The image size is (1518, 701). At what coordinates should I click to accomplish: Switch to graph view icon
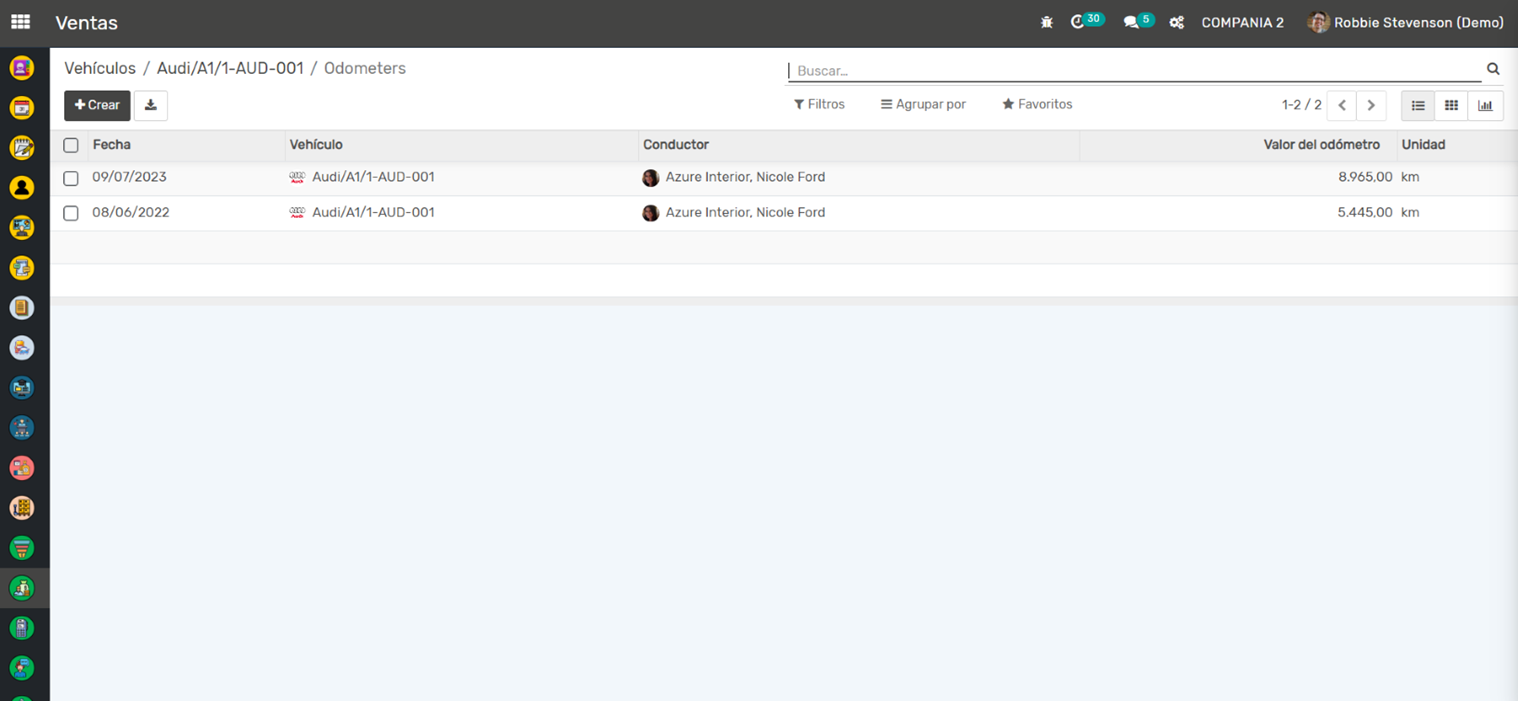(1485, 105)
